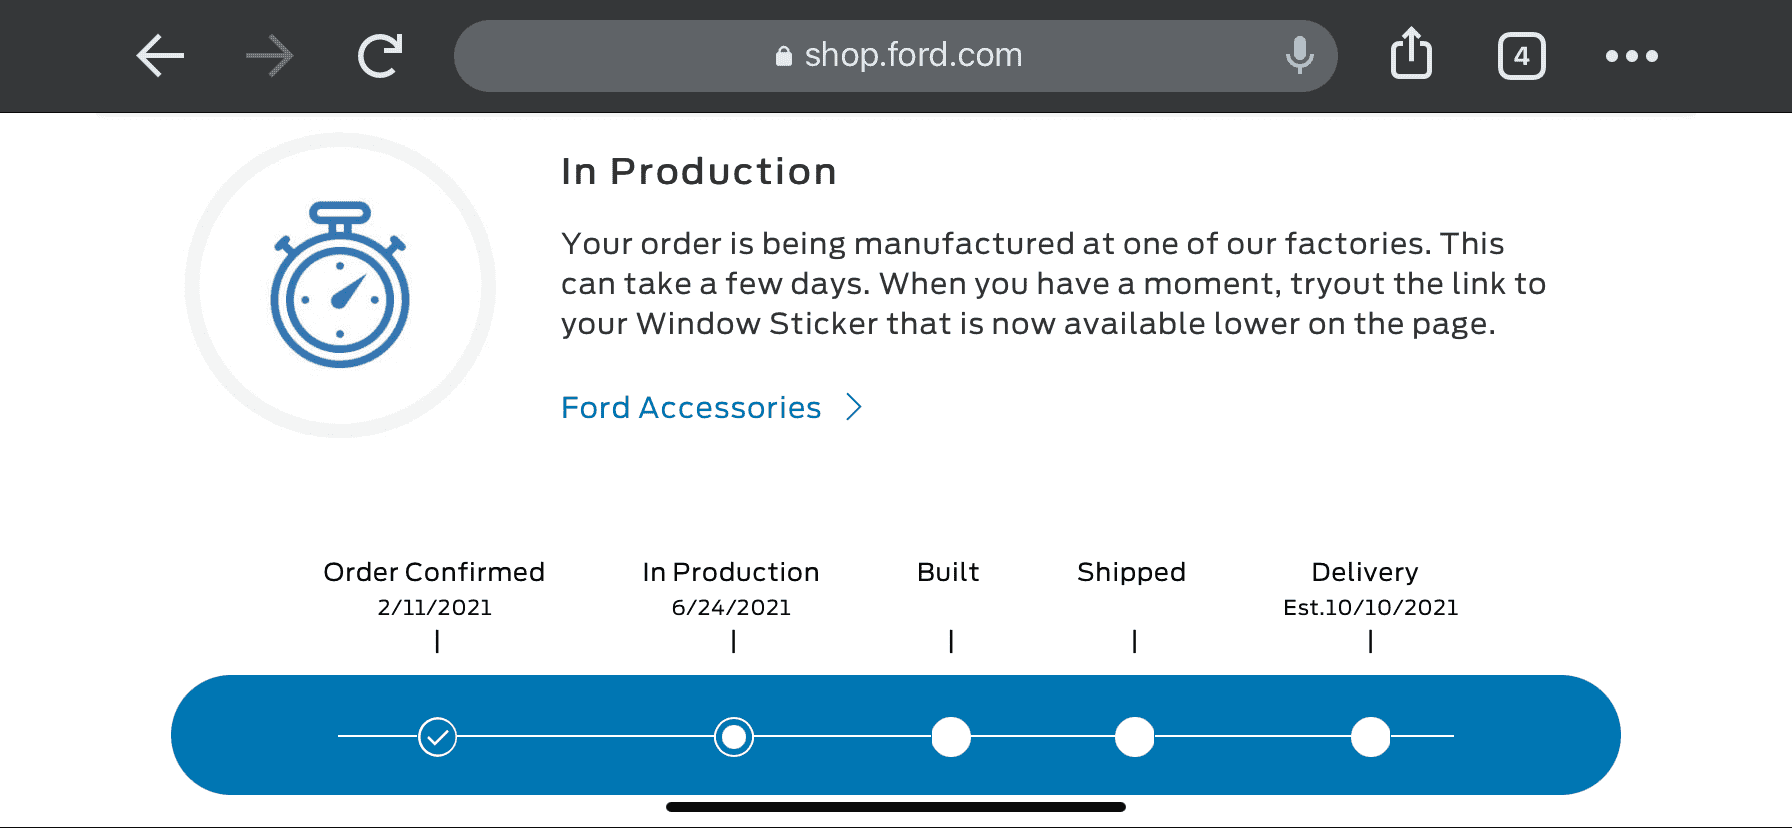Open the three-dot browser menu
Image resolution: width=1792 pixels, height=828 pixels.
(1631, 56)
